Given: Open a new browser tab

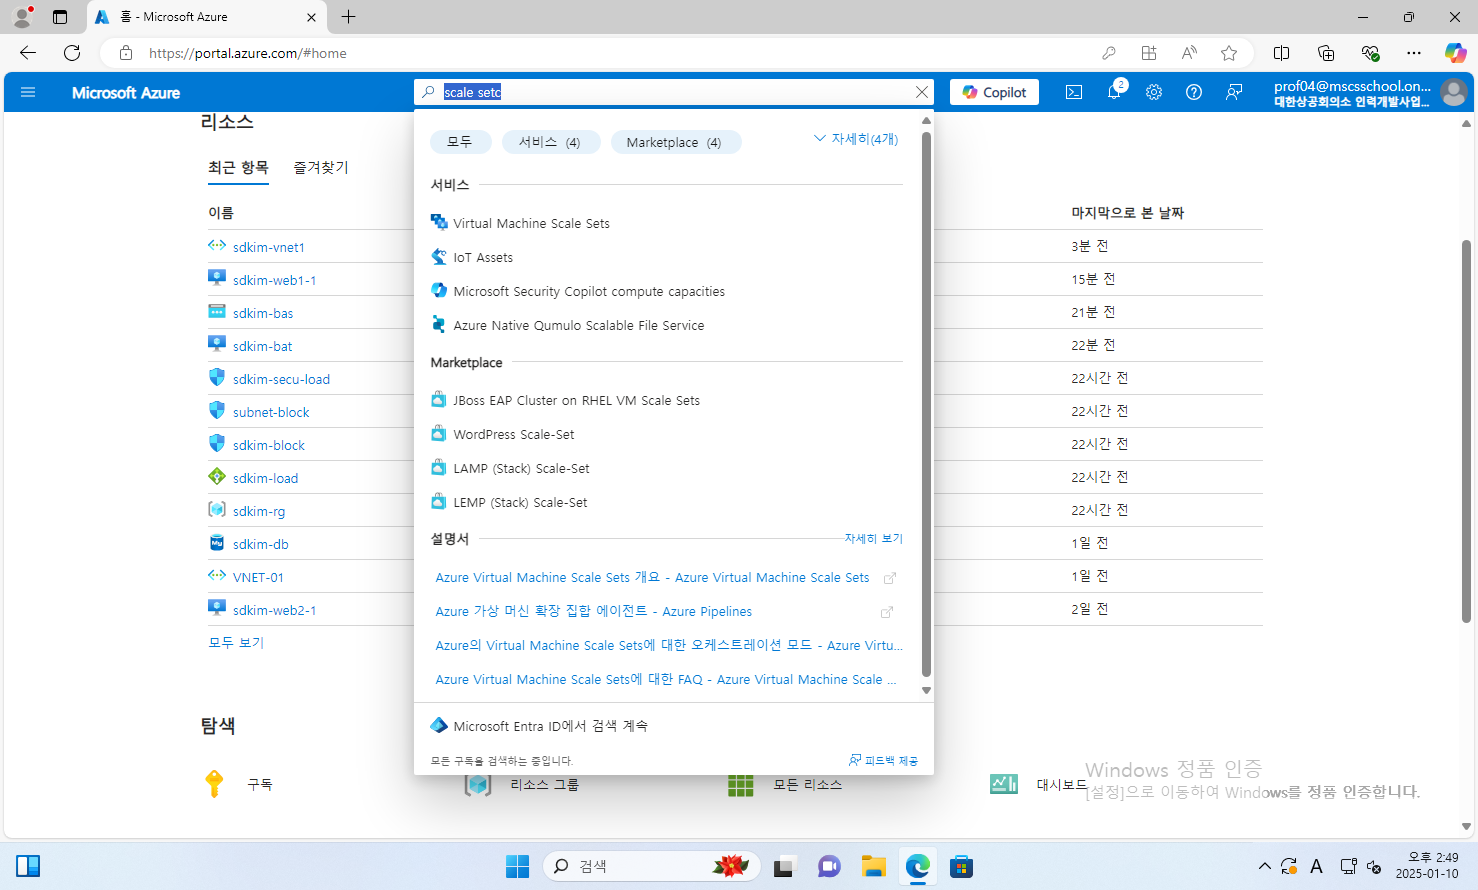Looking at the screenshot, I should point(348,17).
